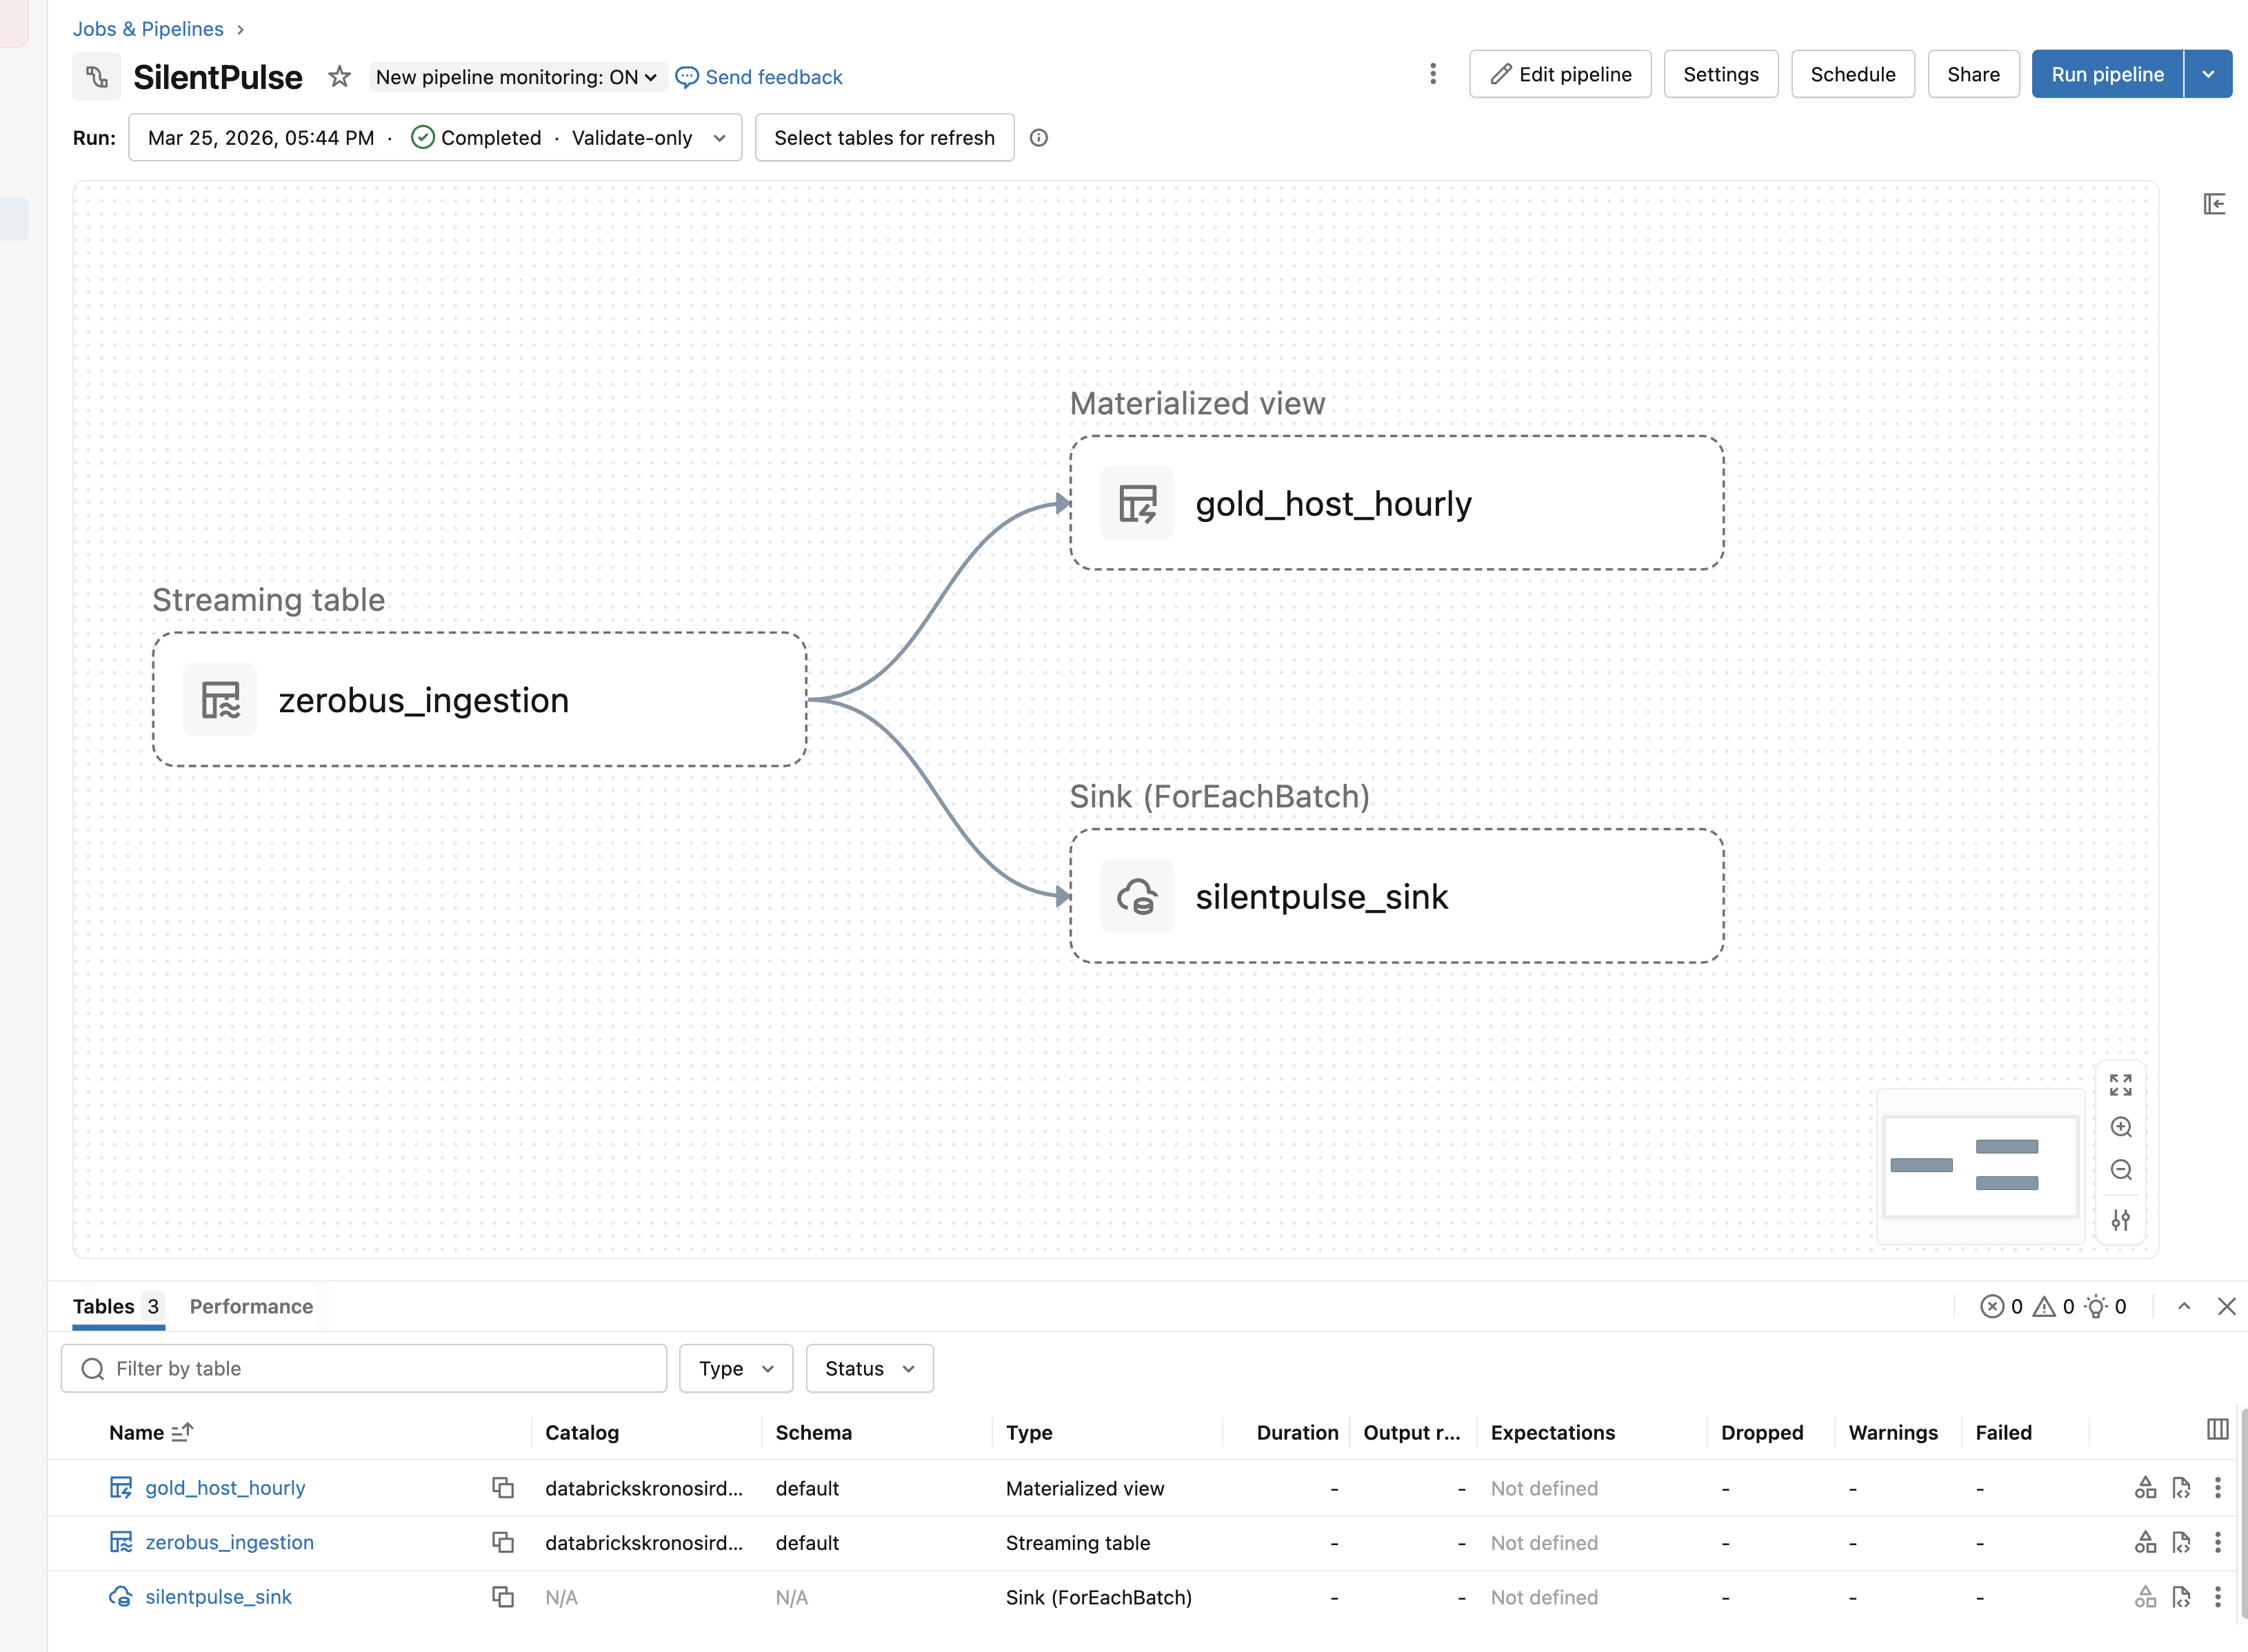Copy the zerobus_ingestion table name
This screenshot has height=1652, width=2248.
503,1543
